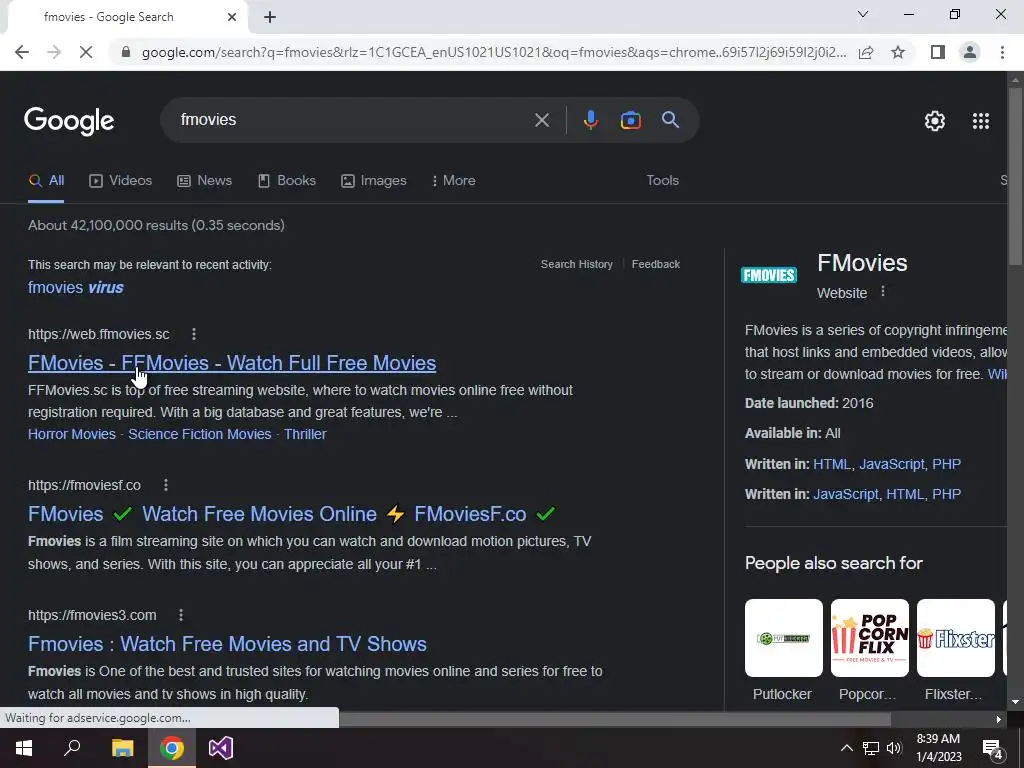Select the All results tab

46,181
